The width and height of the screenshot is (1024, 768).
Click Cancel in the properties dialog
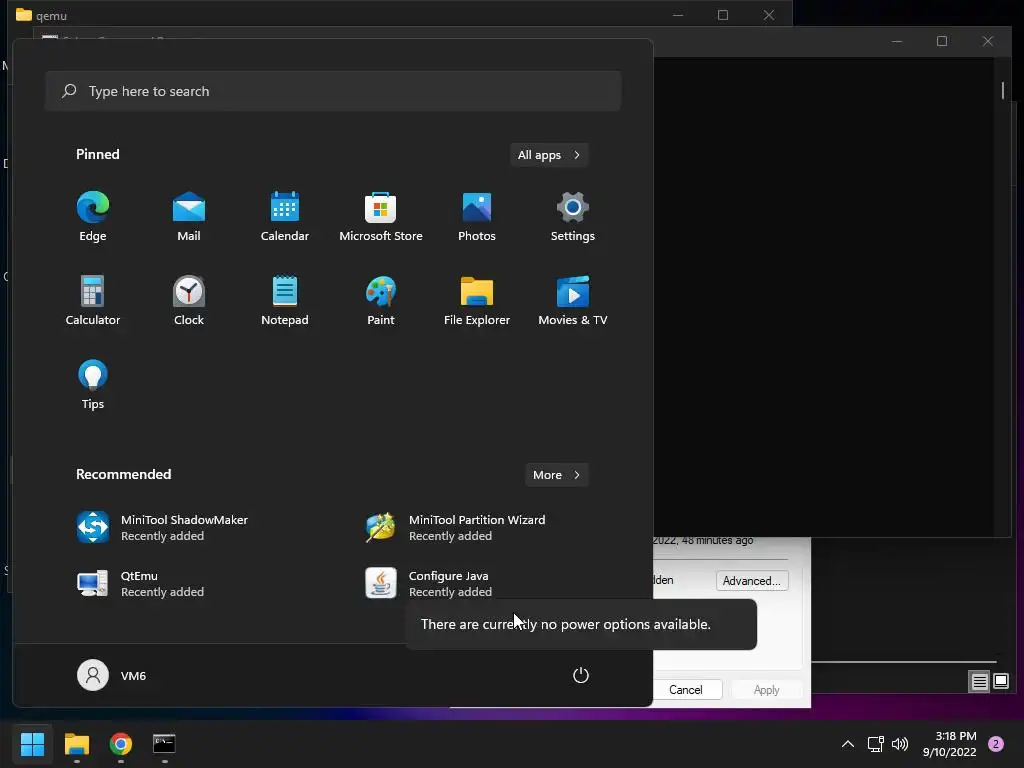pos(686,690)
